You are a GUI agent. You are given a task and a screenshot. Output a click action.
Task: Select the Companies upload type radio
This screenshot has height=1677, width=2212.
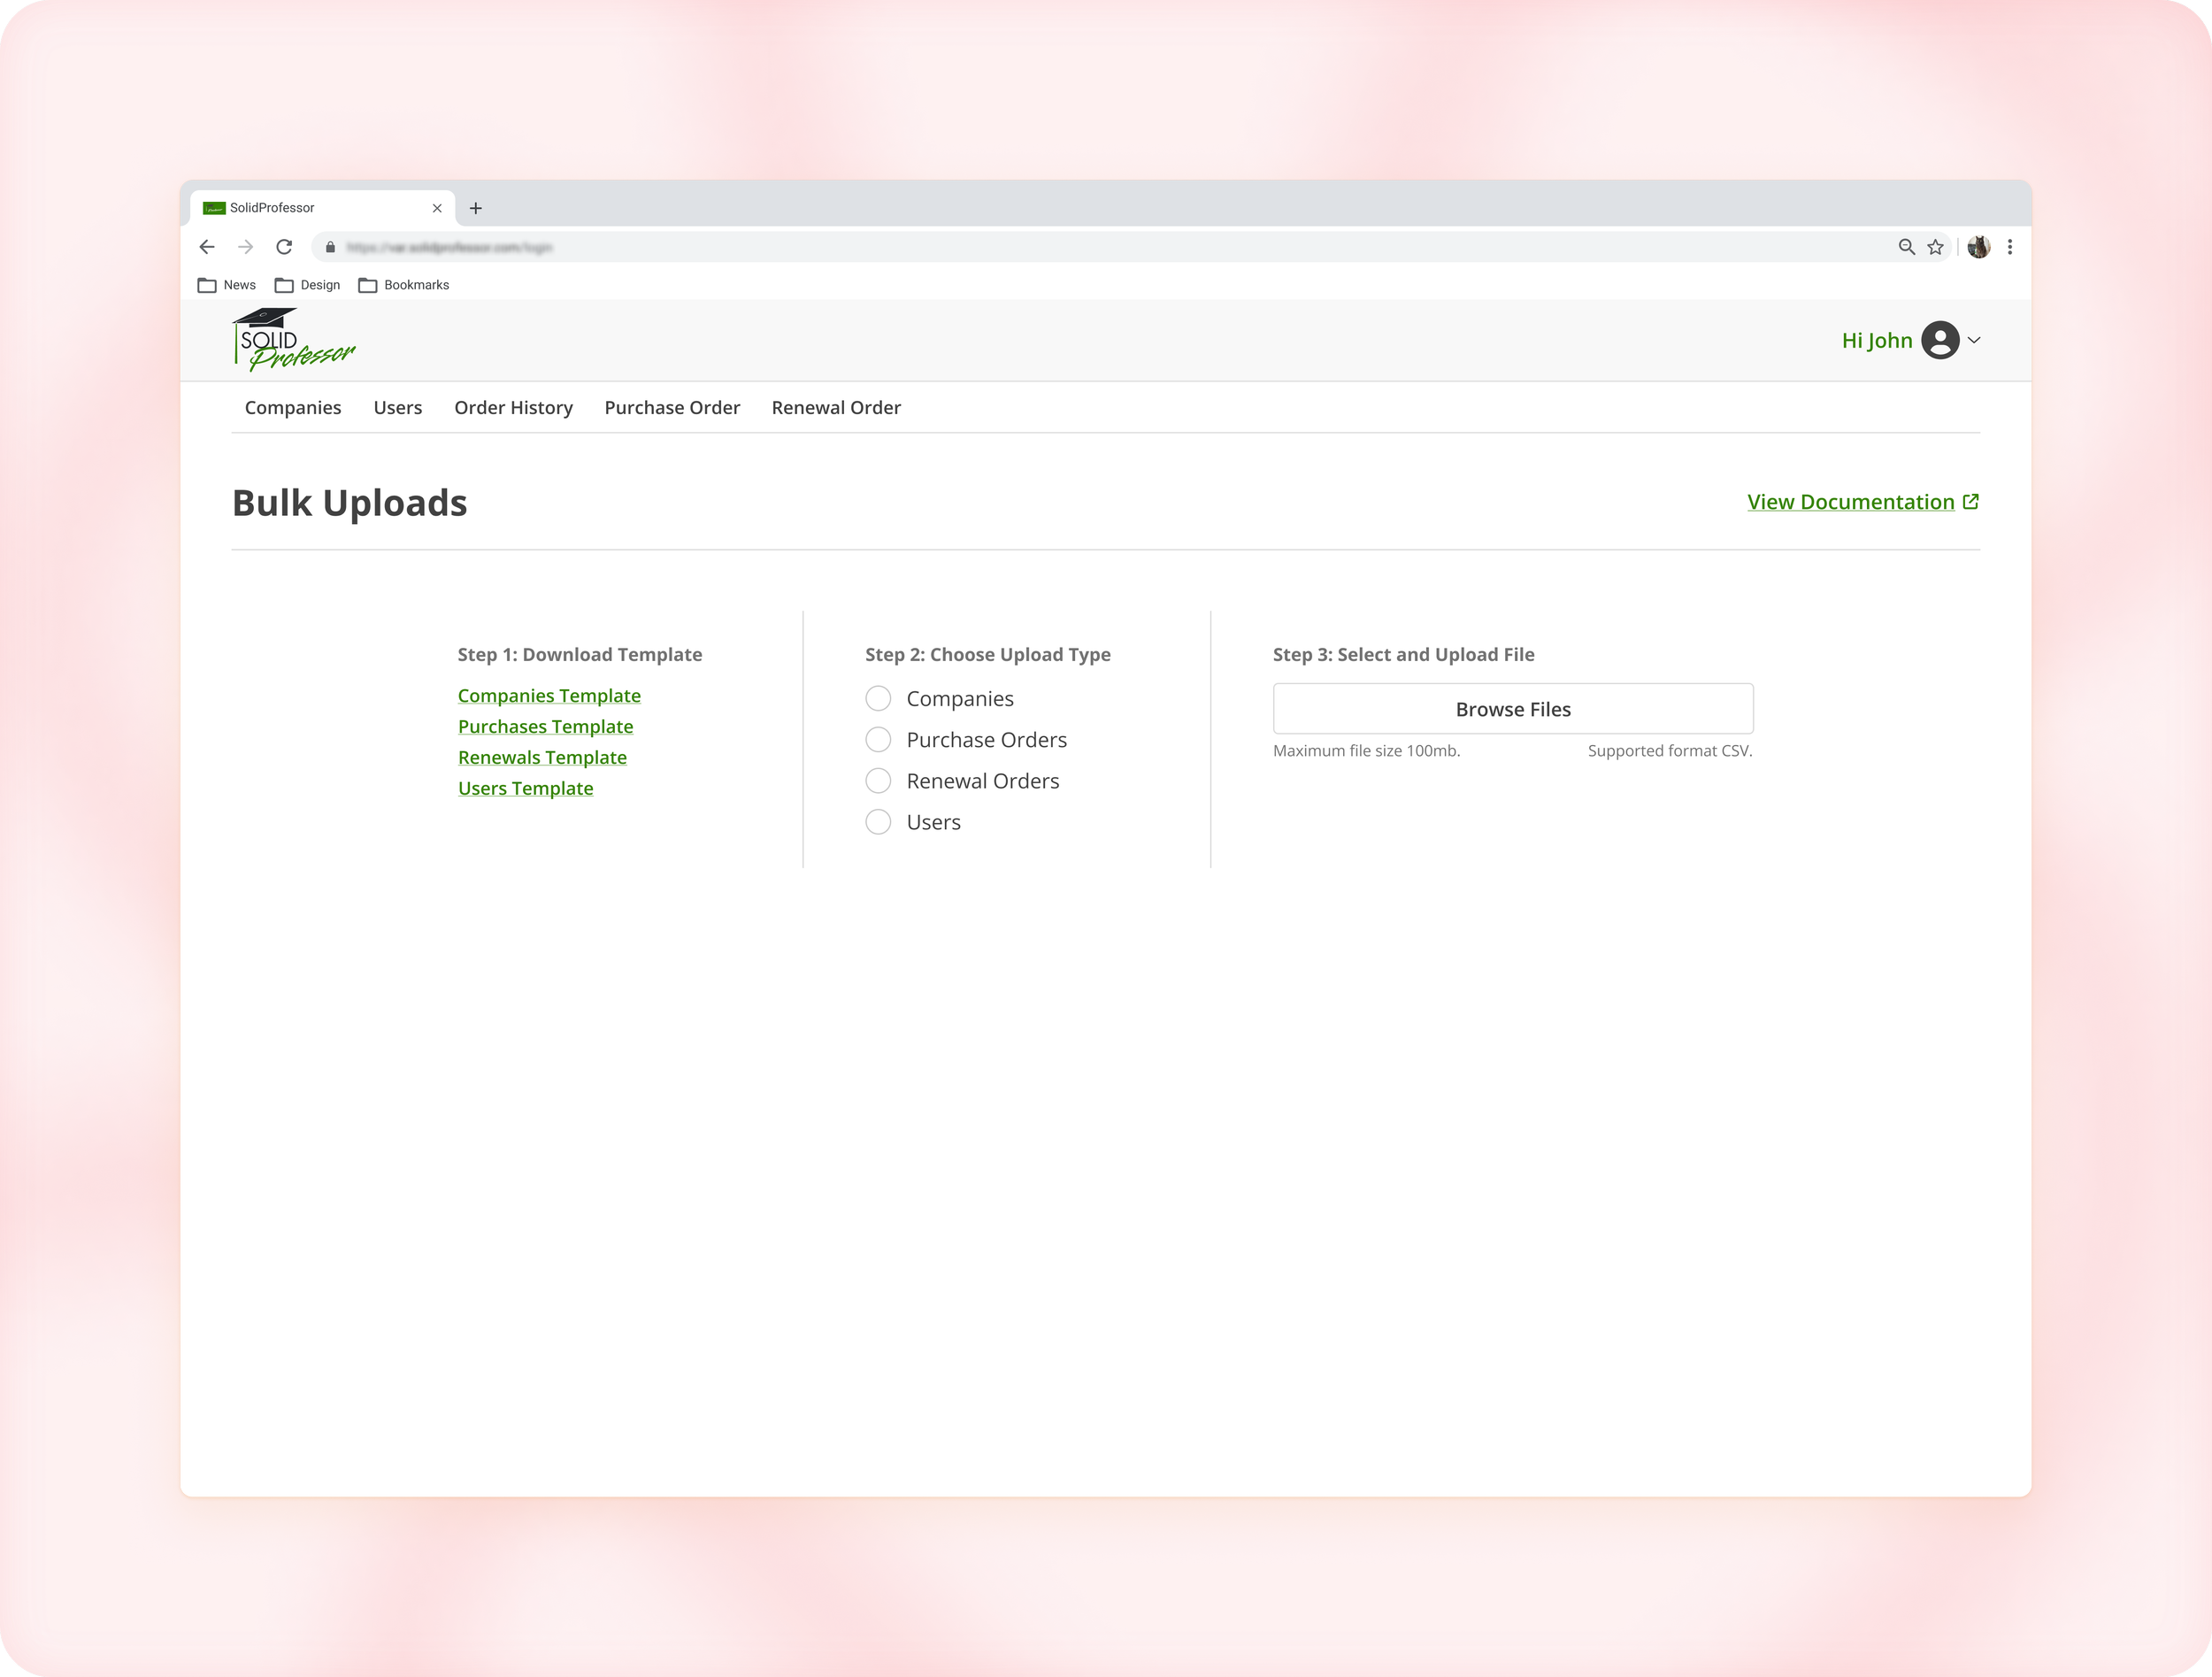(878, 698)
